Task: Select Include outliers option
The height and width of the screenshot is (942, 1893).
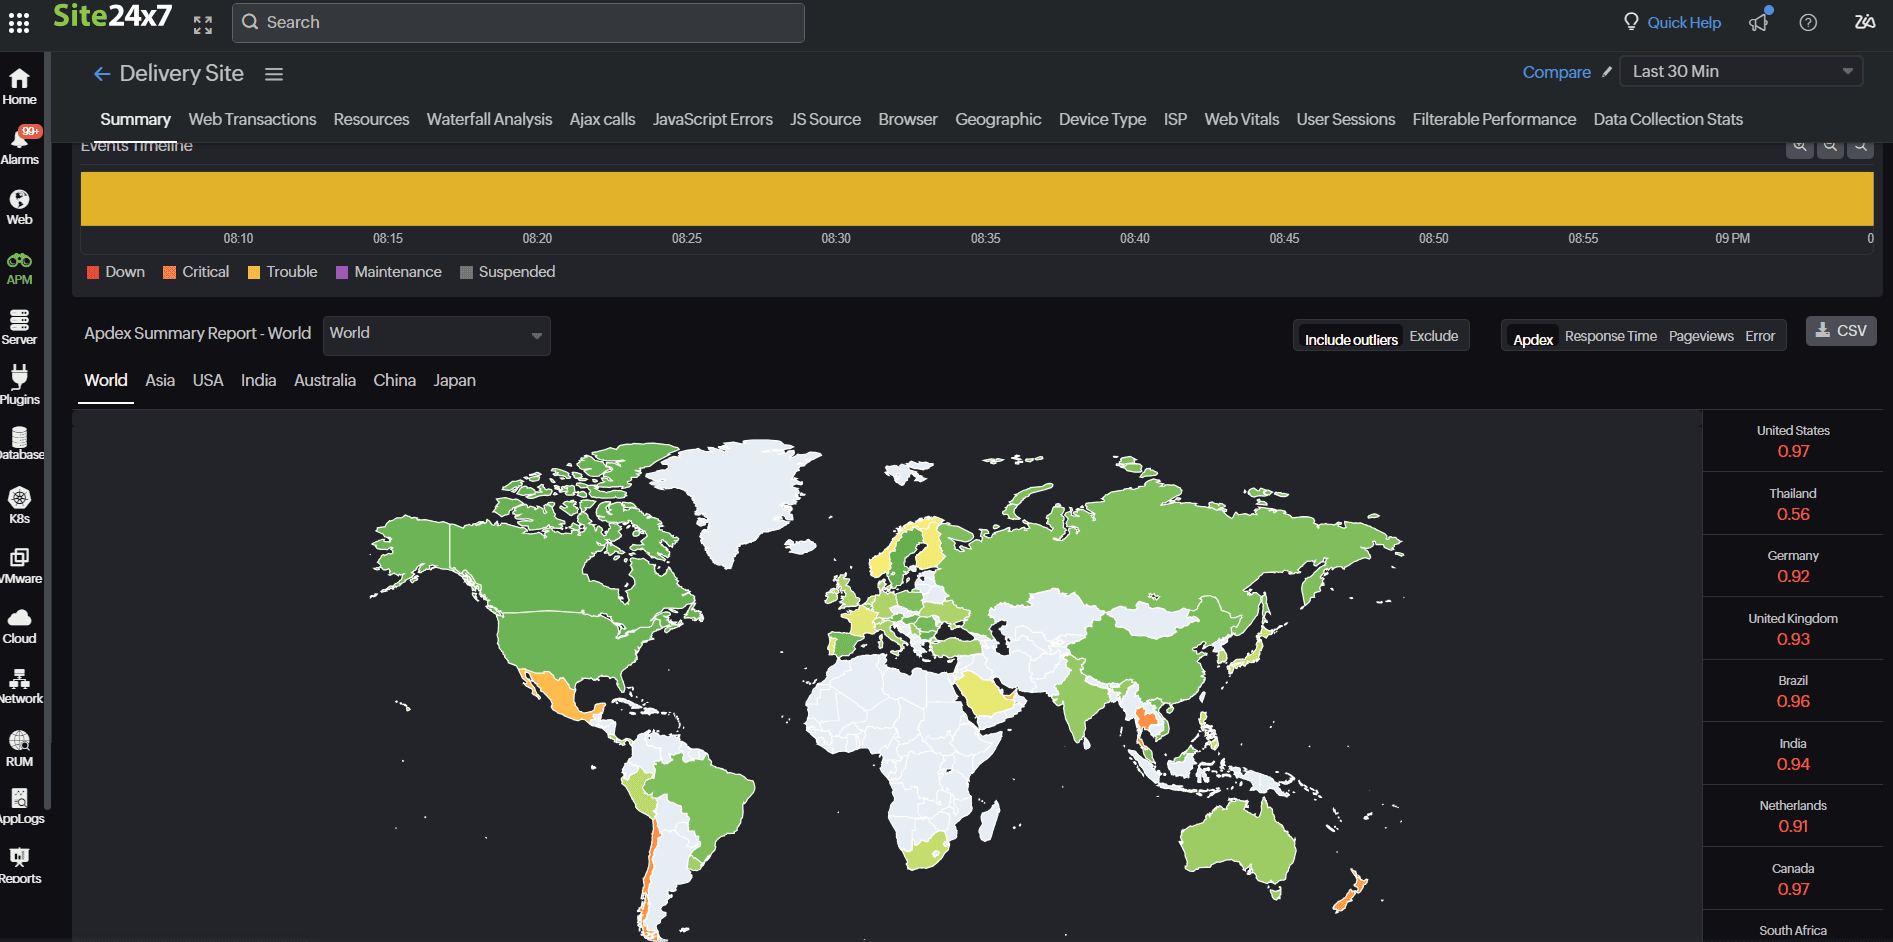Action: (x=1351, y=339)
